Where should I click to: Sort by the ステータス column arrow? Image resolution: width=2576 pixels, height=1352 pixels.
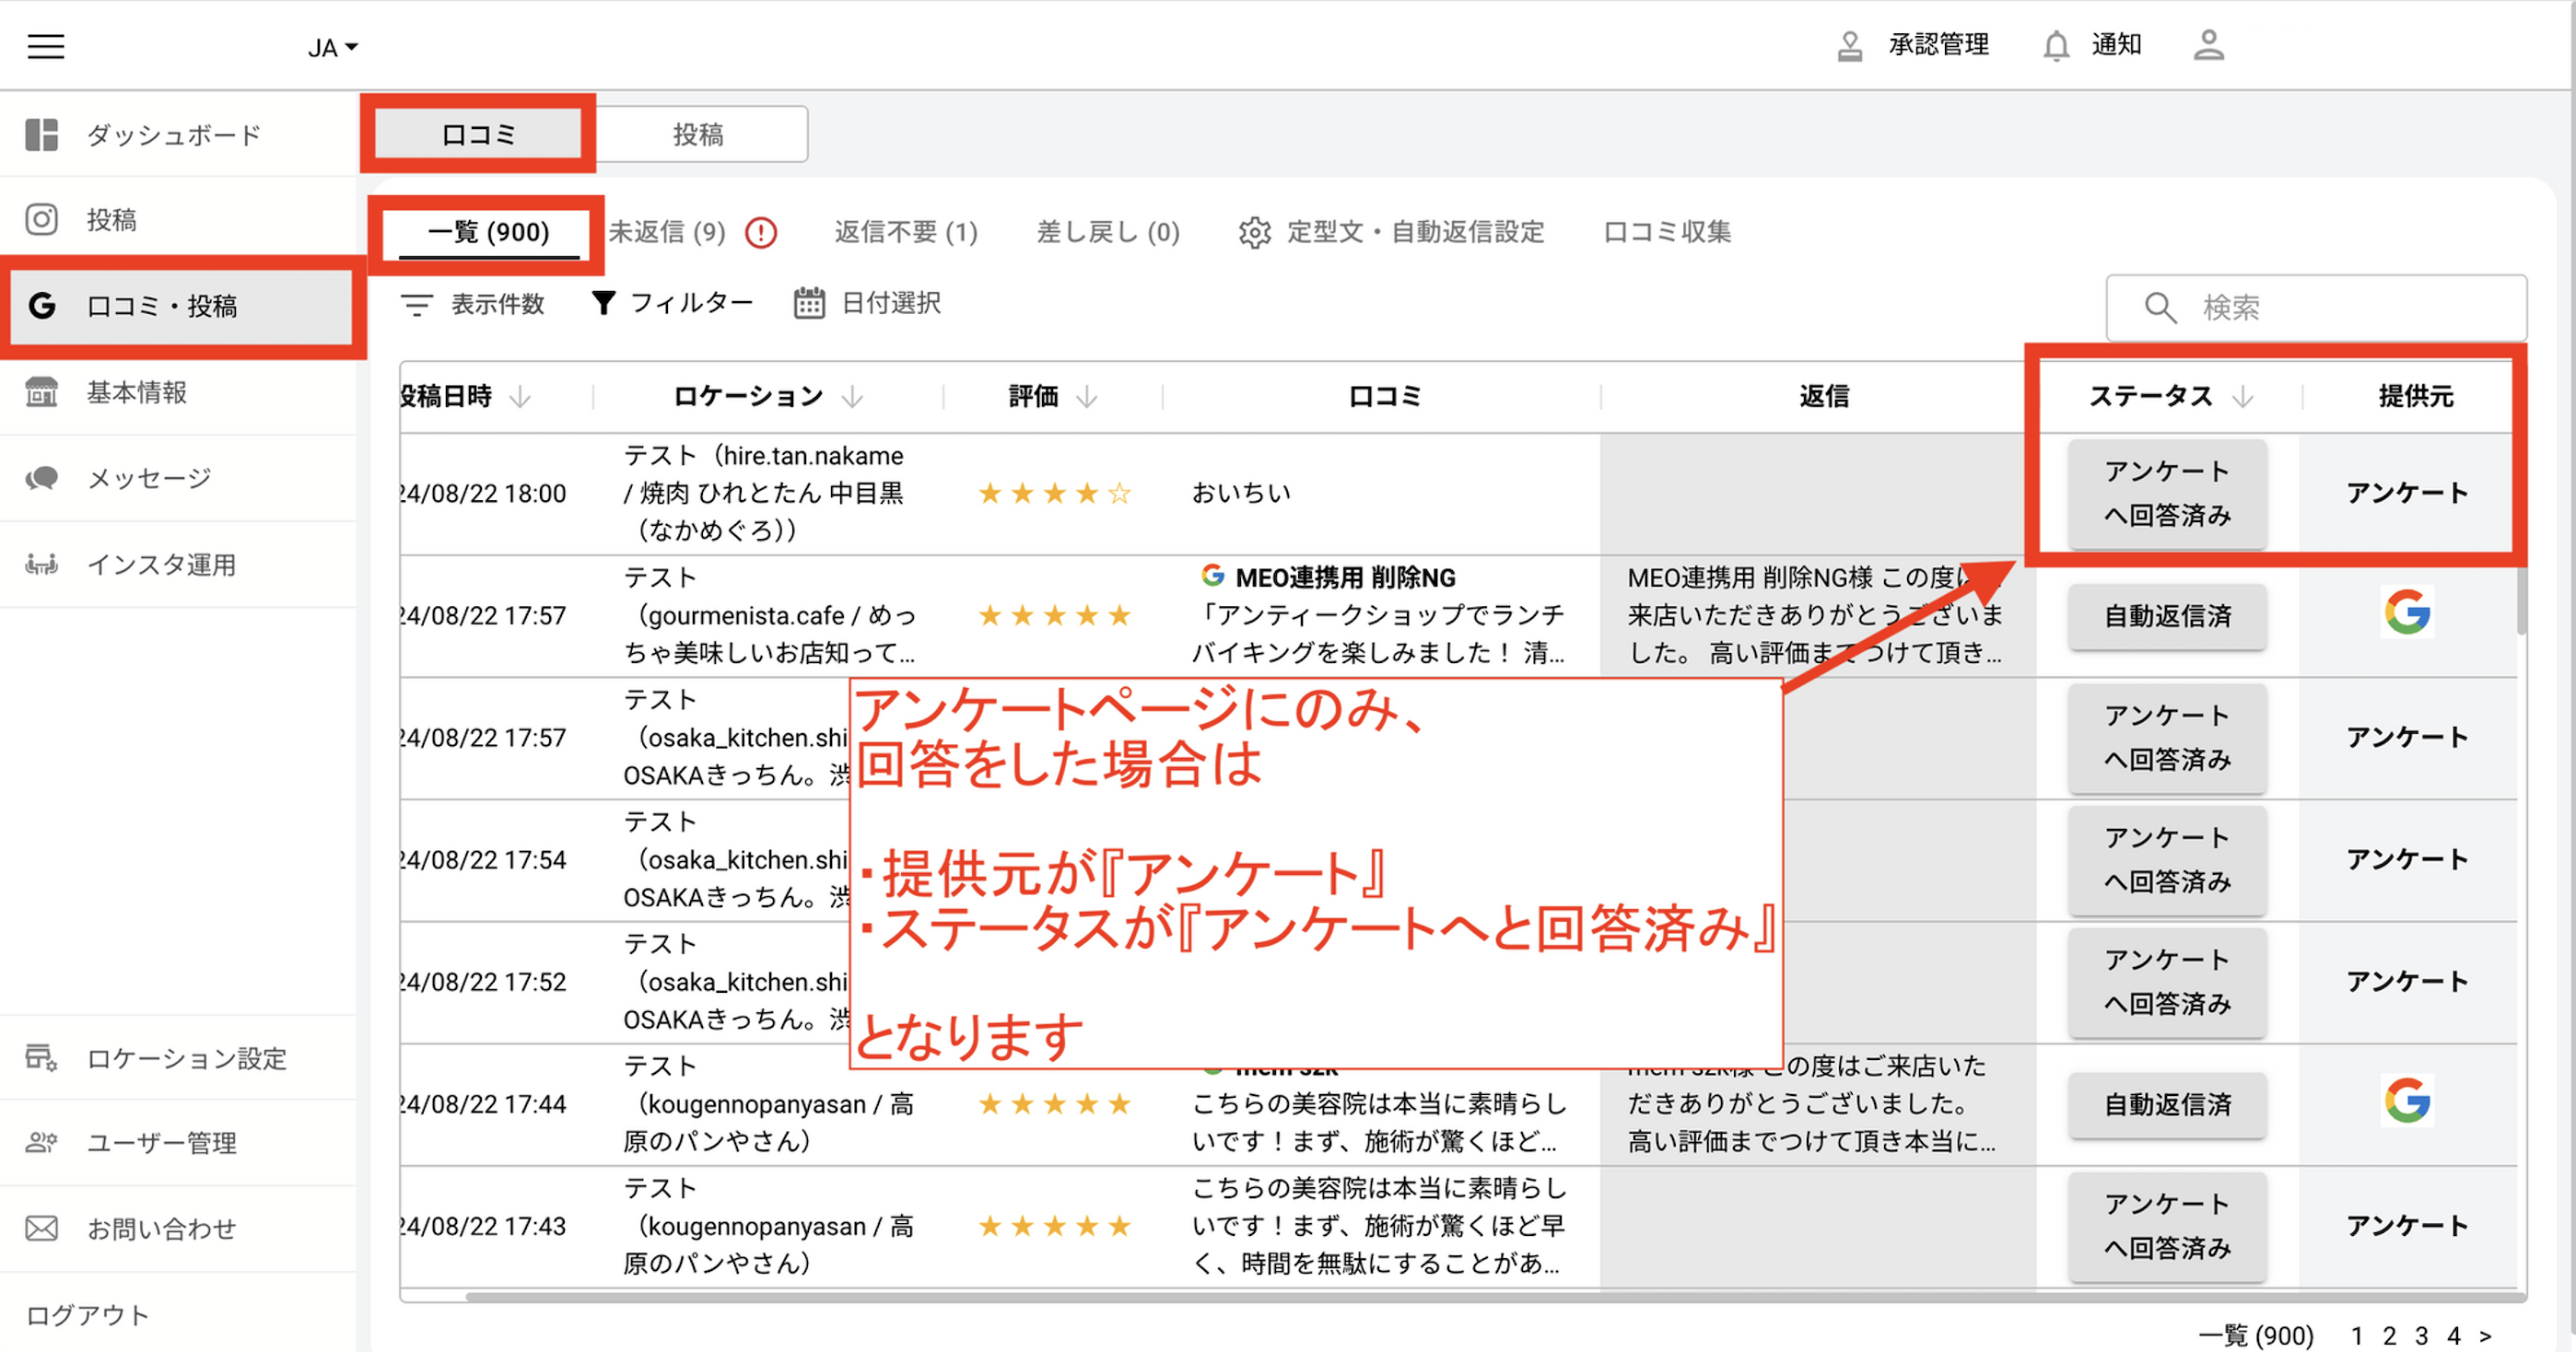click(2244, 396)
